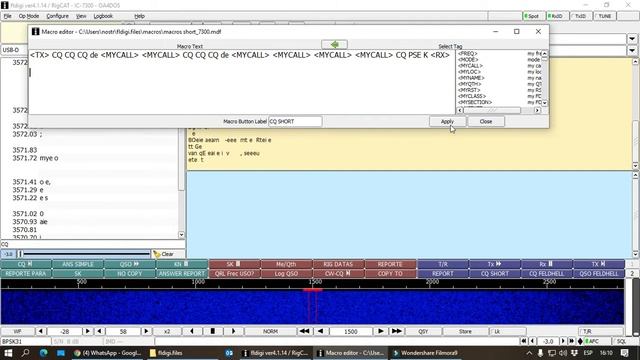This screenshot has width=640, height=360.
Task: Open the File menu
Action: pyautogui.click(x=8, y=16)
